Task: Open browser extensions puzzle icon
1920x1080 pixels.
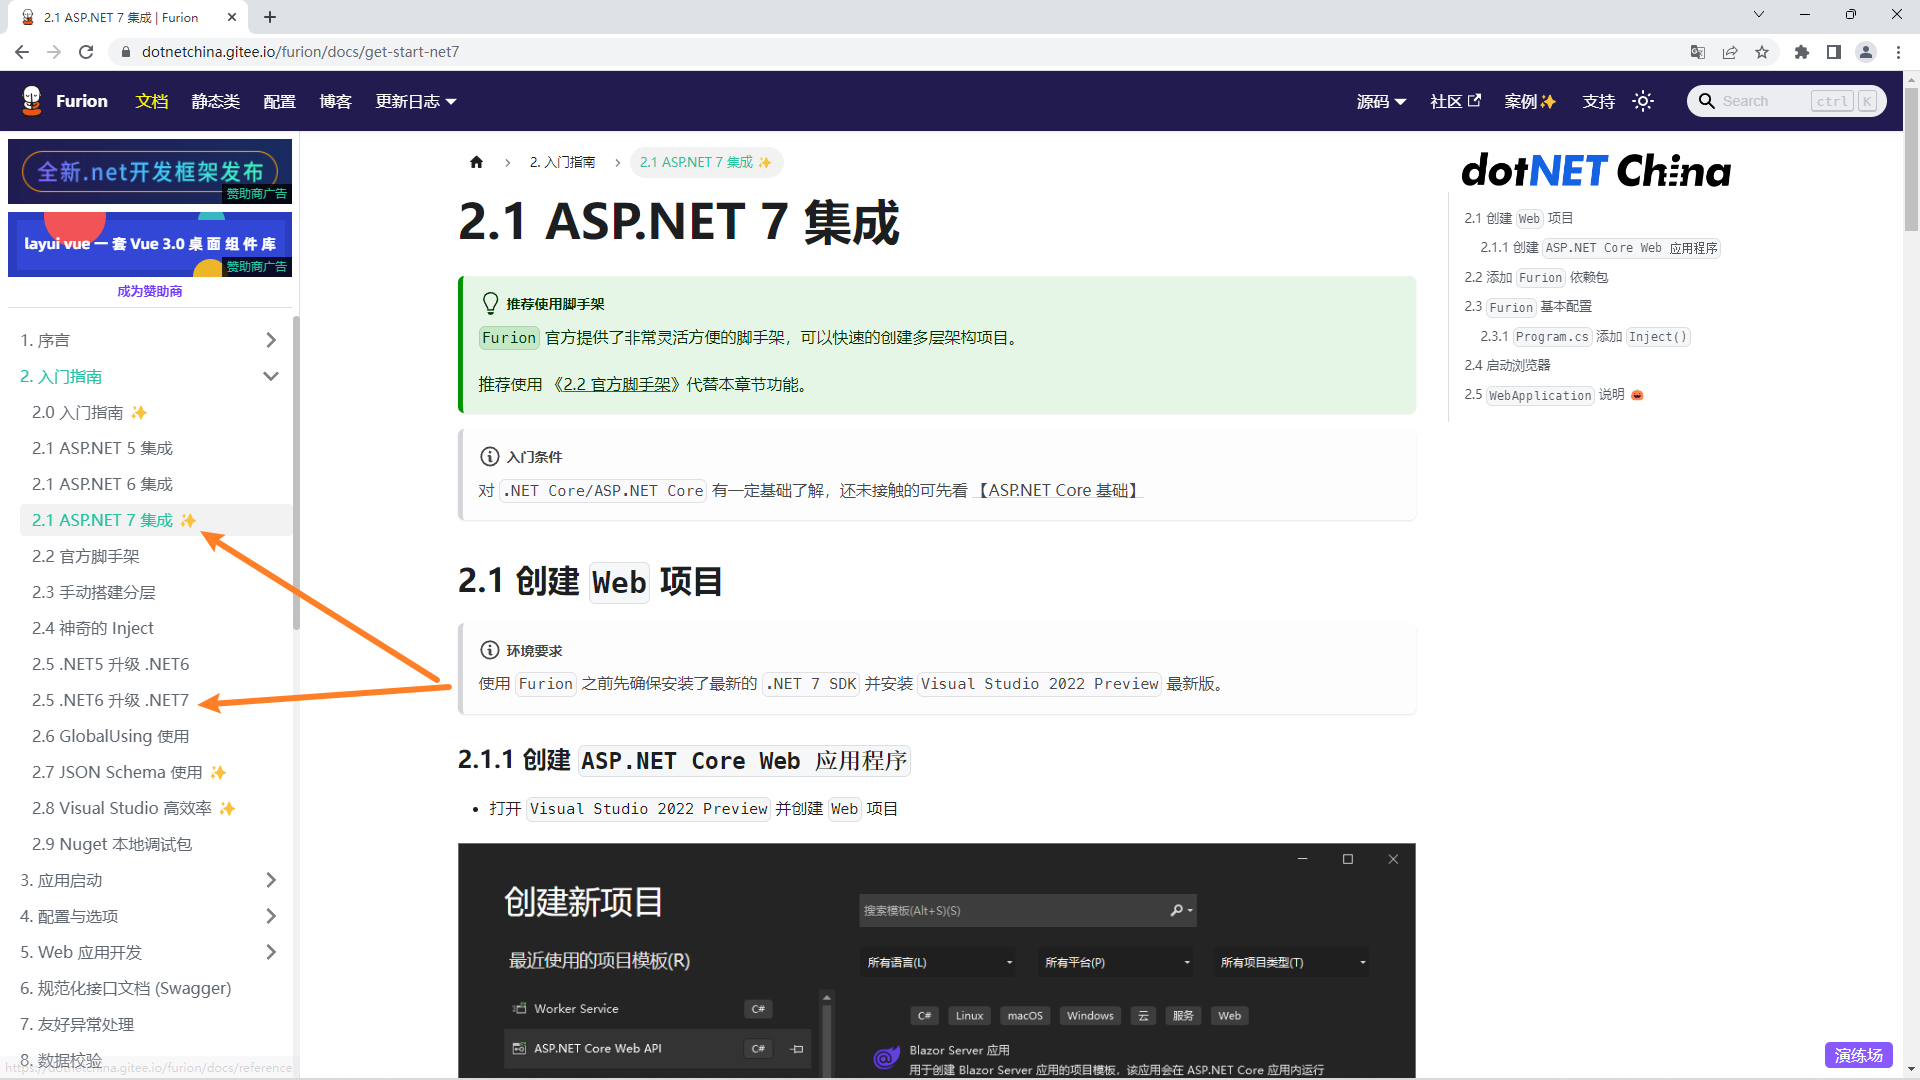Action: tap(1802, 52)
